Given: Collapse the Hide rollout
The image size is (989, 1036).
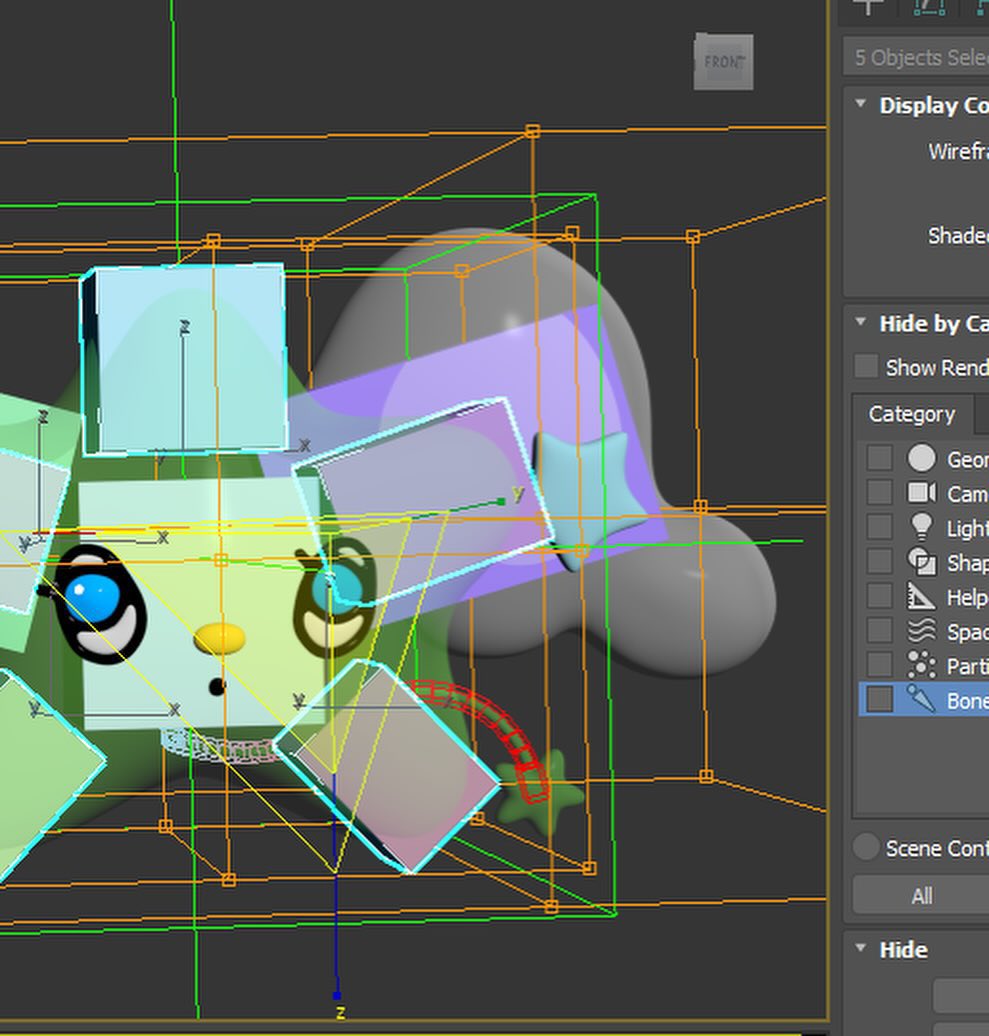Looking at the screenshot, I should click(860, 948).
